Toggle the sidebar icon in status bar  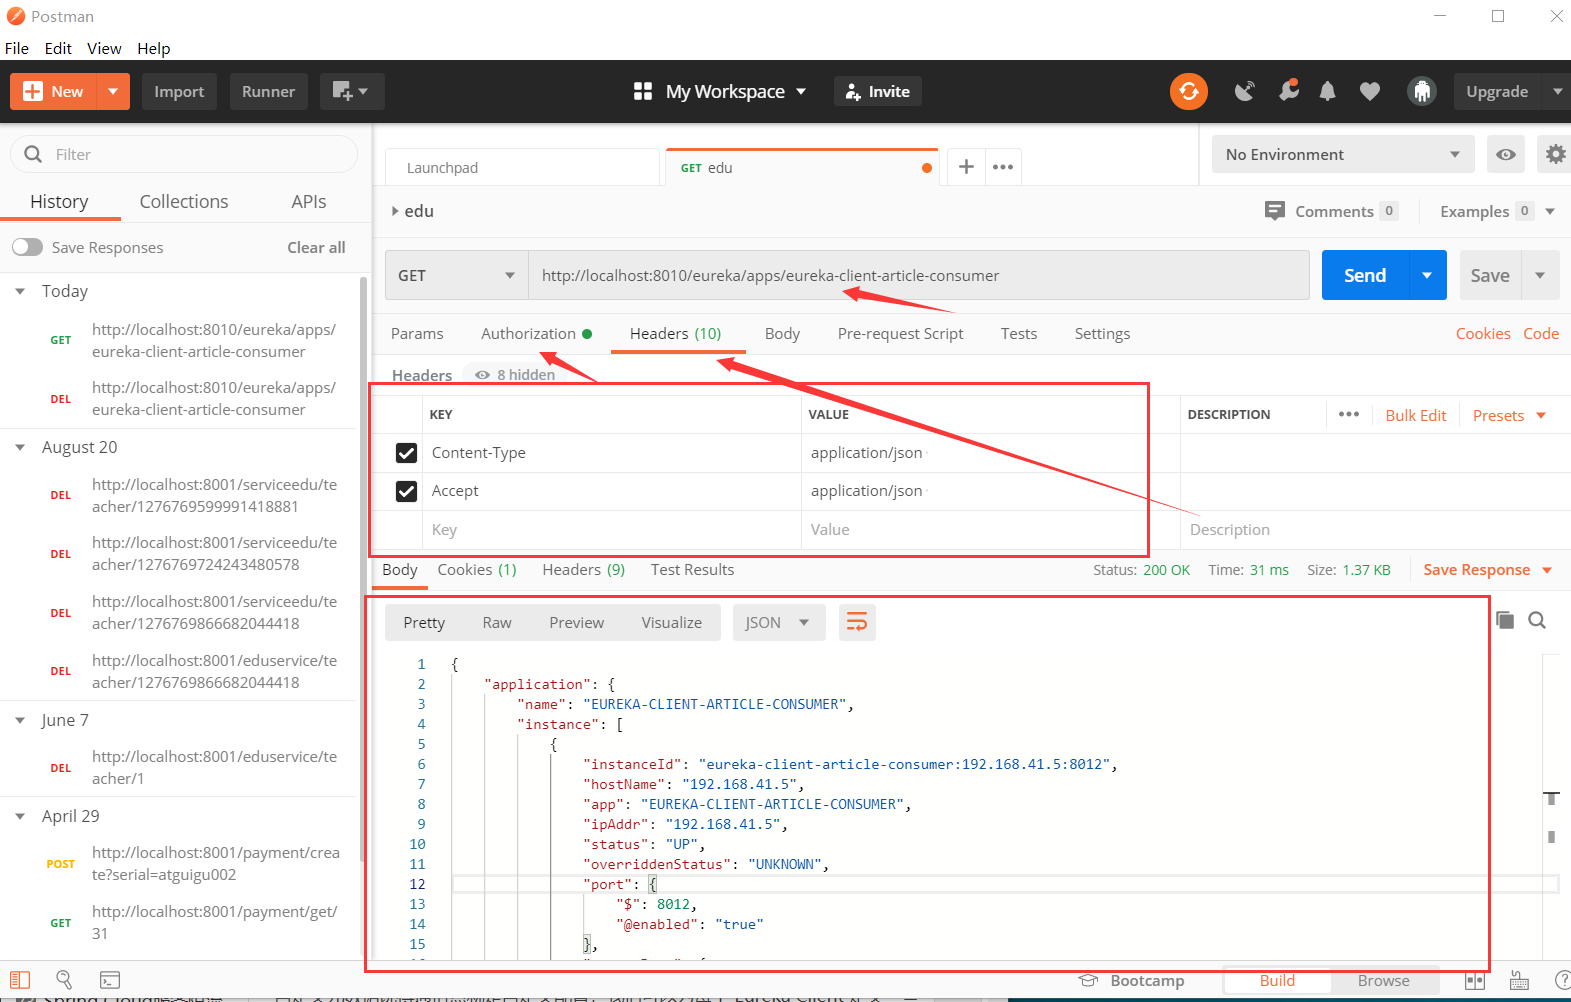click(x=20, y=980)
